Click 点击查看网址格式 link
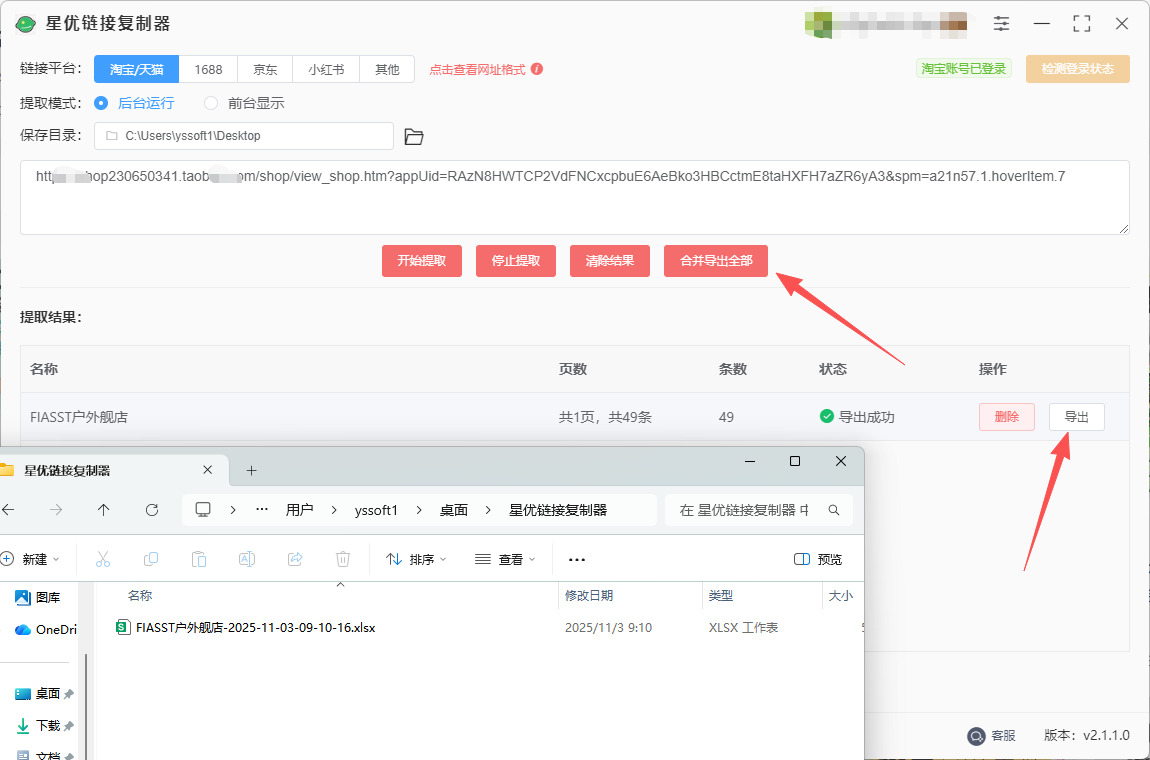The height and width of the screenshot is (760, 1150). [477, 70]
